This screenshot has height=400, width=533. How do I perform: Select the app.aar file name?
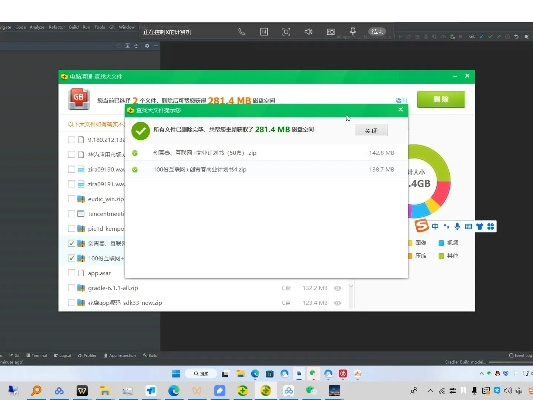99,273
